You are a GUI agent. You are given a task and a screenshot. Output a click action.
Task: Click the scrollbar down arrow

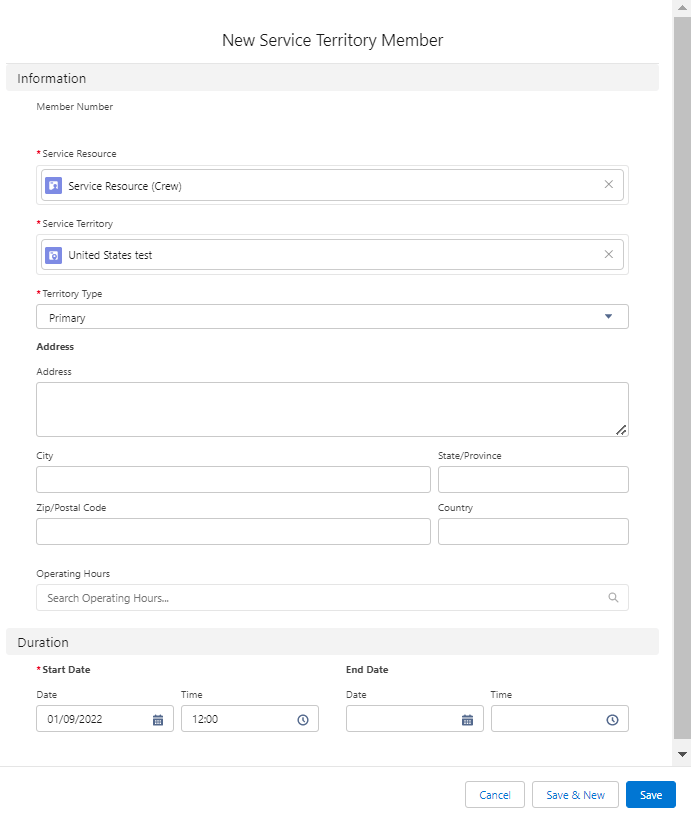[x=682, y=753]
